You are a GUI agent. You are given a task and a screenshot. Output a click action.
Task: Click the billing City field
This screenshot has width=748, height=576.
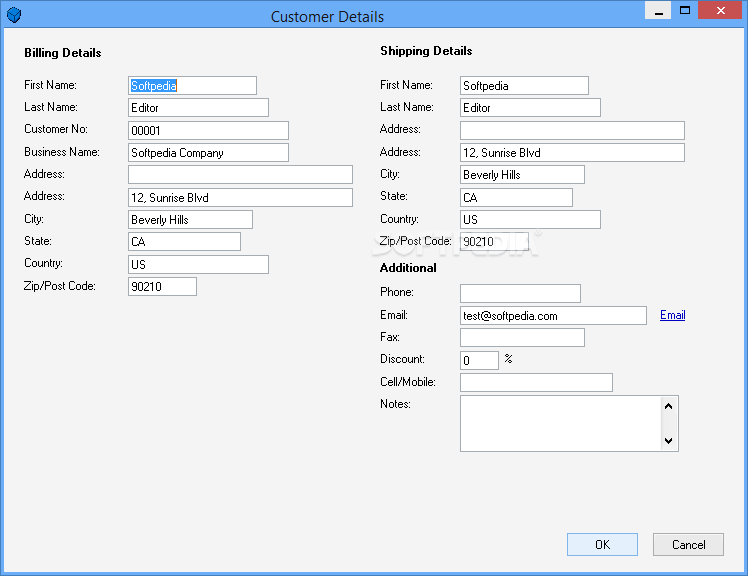click(x=190, y=220)
